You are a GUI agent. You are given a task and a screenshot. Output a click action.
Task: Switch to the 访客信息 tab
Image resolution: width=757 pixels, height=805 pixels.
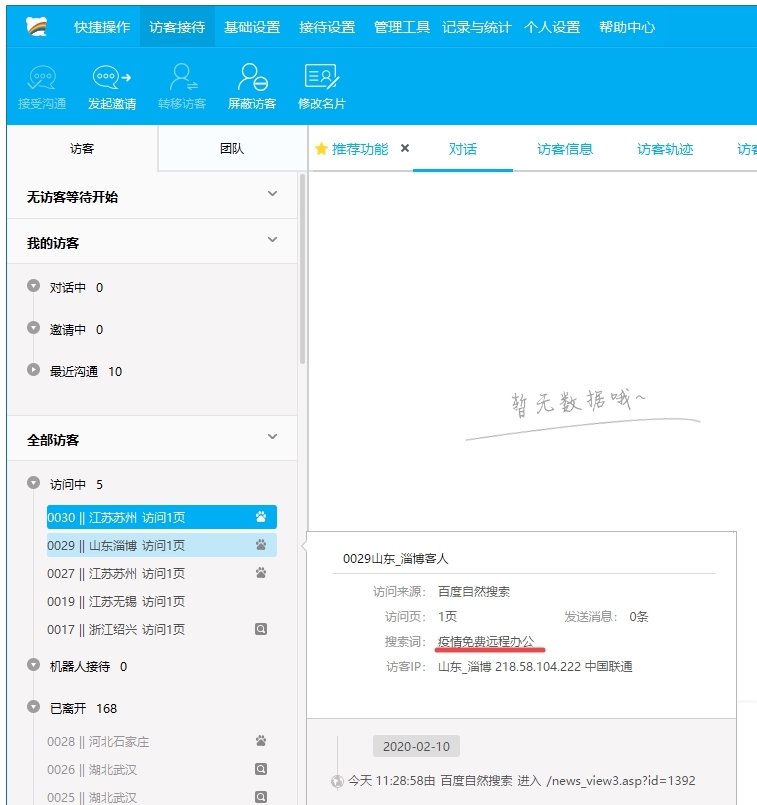564,149
